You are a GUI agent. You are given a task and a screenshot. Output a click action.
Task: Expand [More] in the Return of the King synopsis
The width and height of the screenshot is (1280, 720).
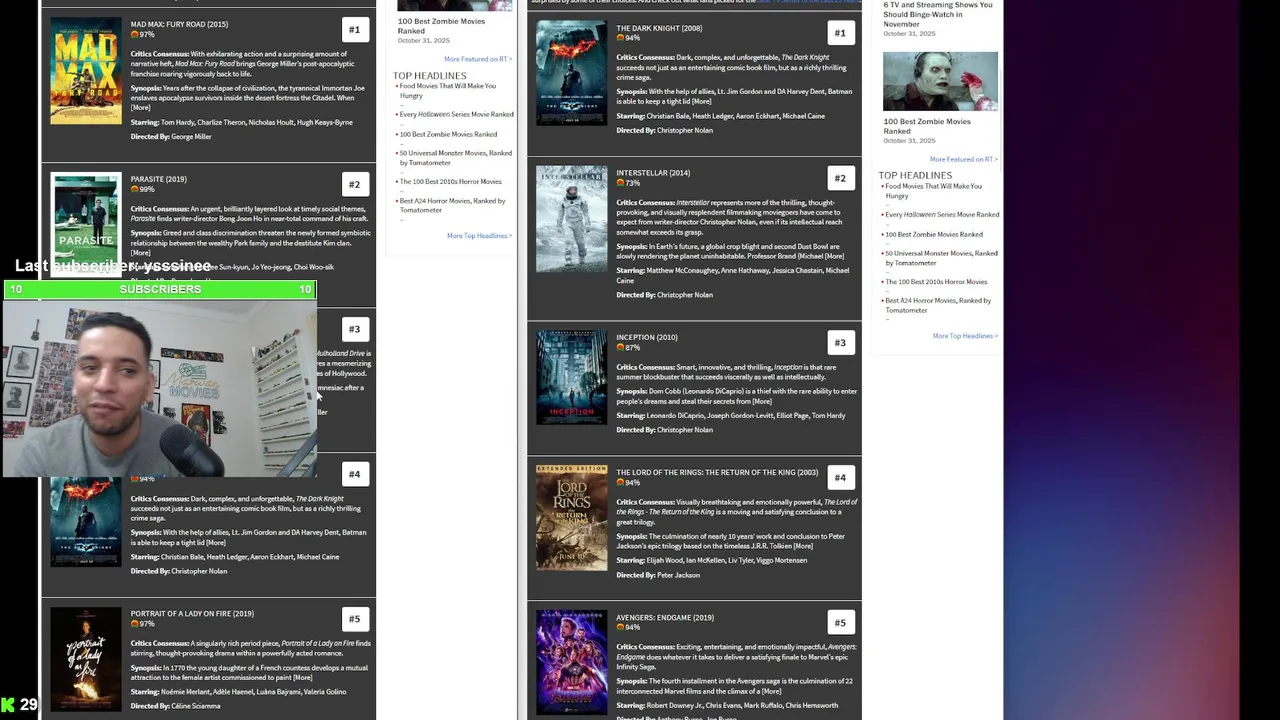(x=802, y=546)
